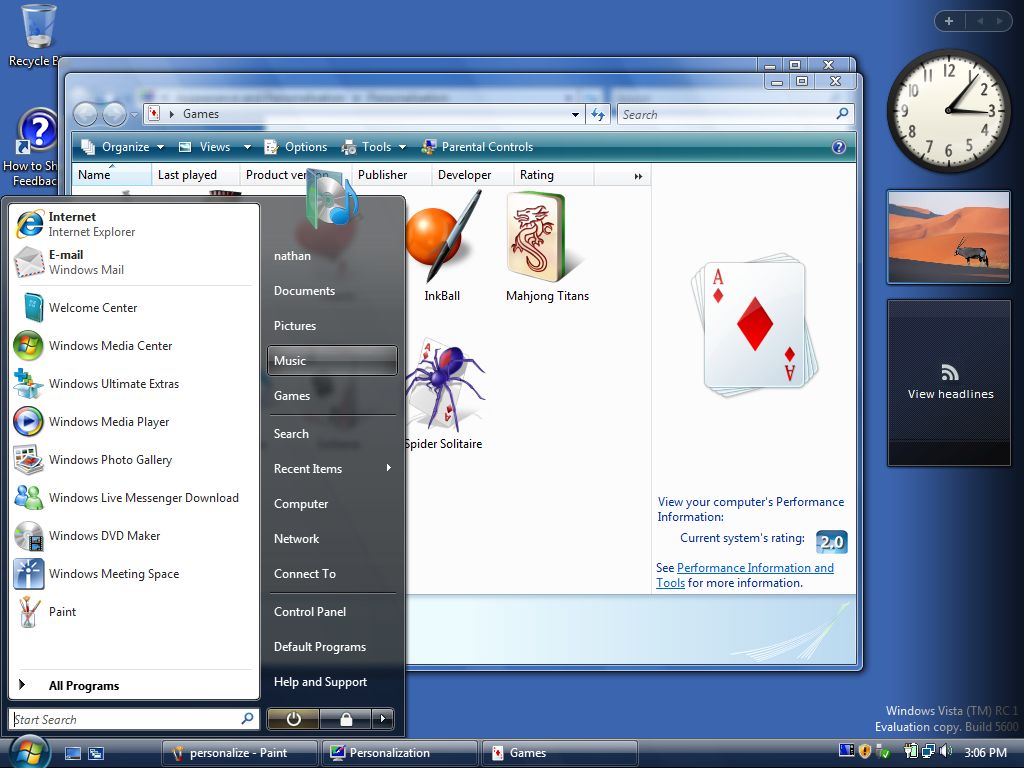
Task: Open Documents from the Start menu
Action: (x=332, y=291)
